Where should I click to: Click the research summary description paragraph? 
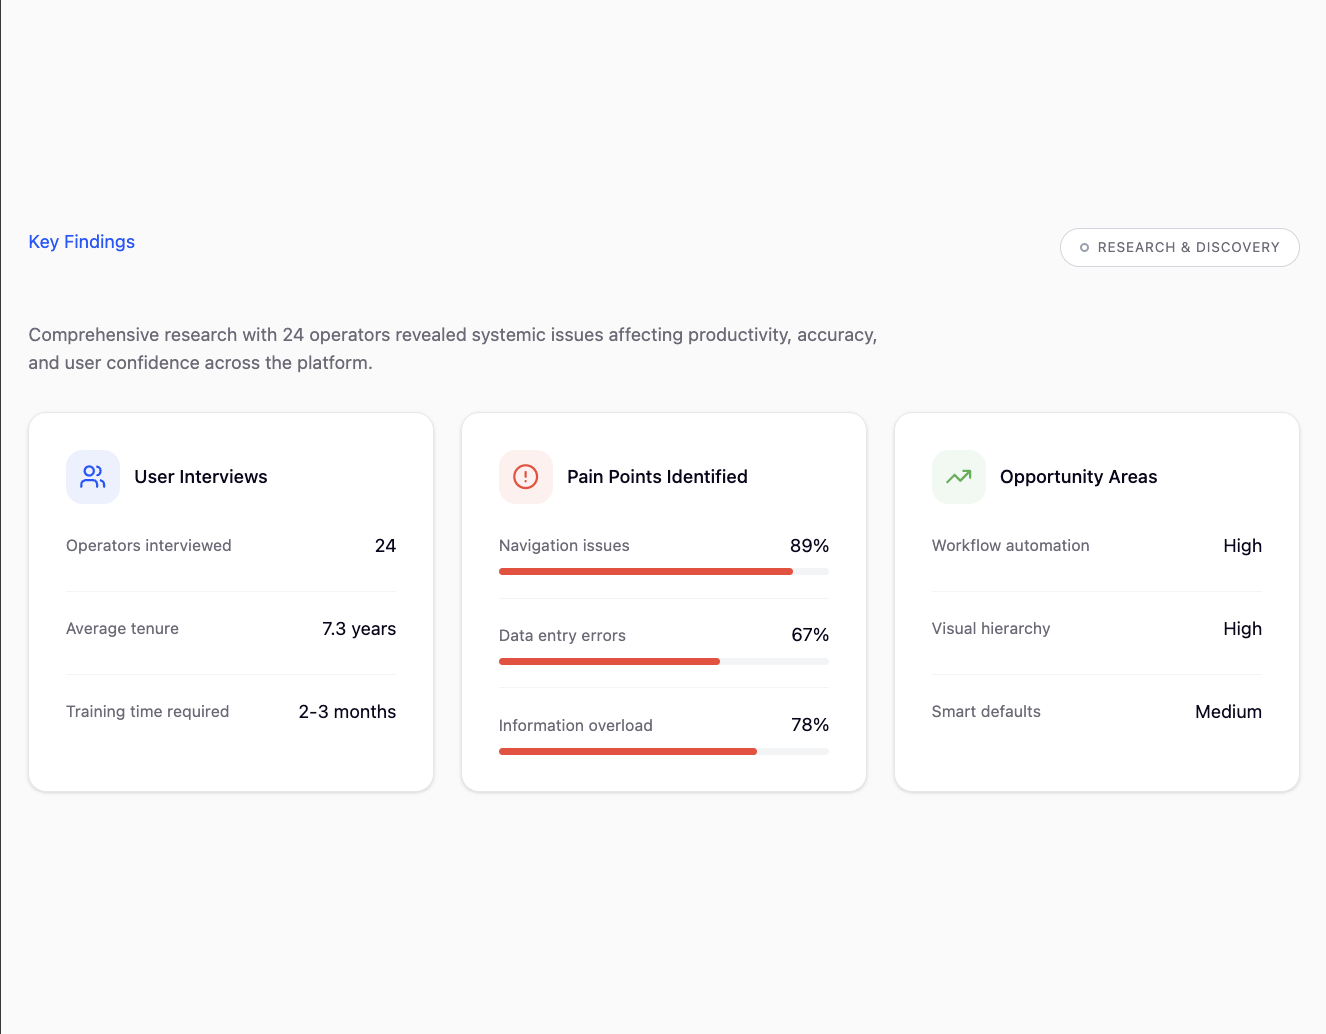click(x=452, y=349)
